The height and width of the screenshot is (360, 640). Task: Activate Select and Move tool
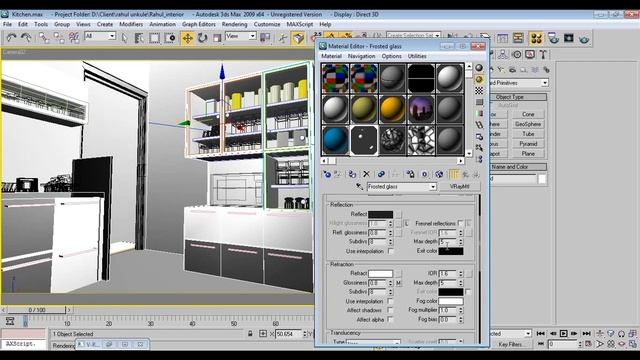[187, 38]
